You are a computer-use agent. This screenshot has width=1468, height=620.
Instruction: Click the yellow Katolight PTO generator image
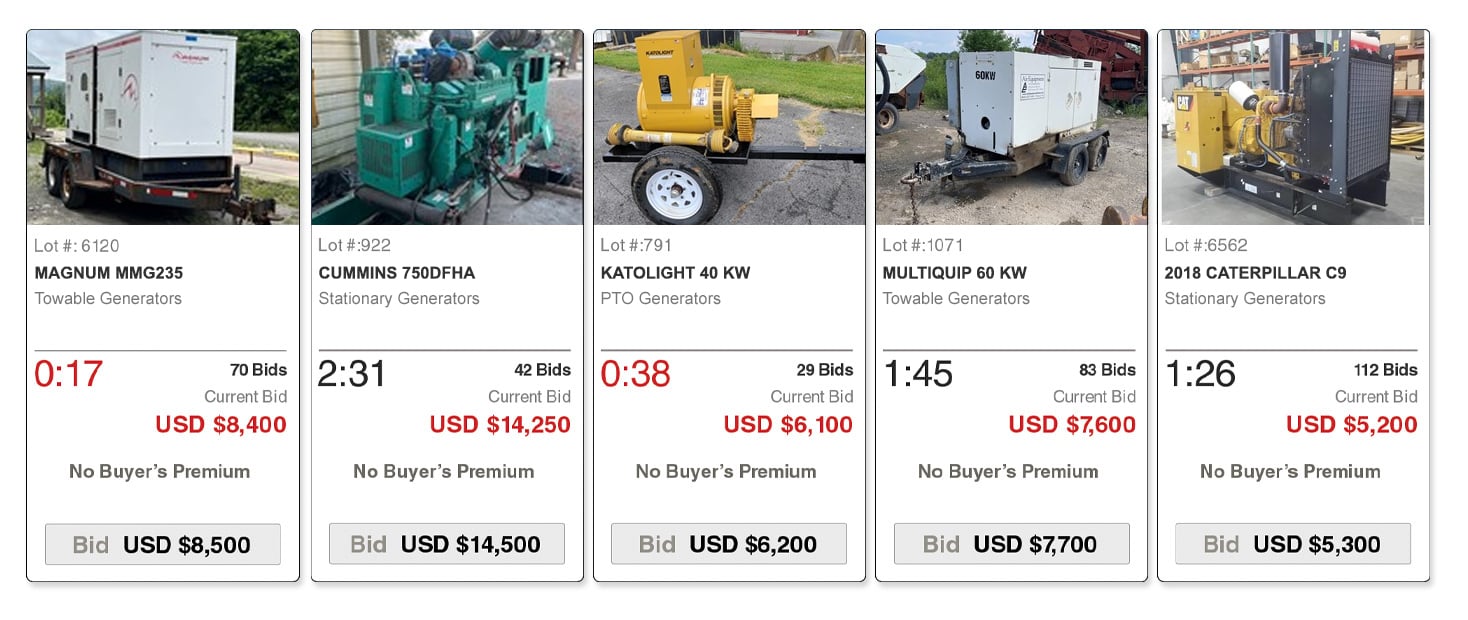point(728,126)
